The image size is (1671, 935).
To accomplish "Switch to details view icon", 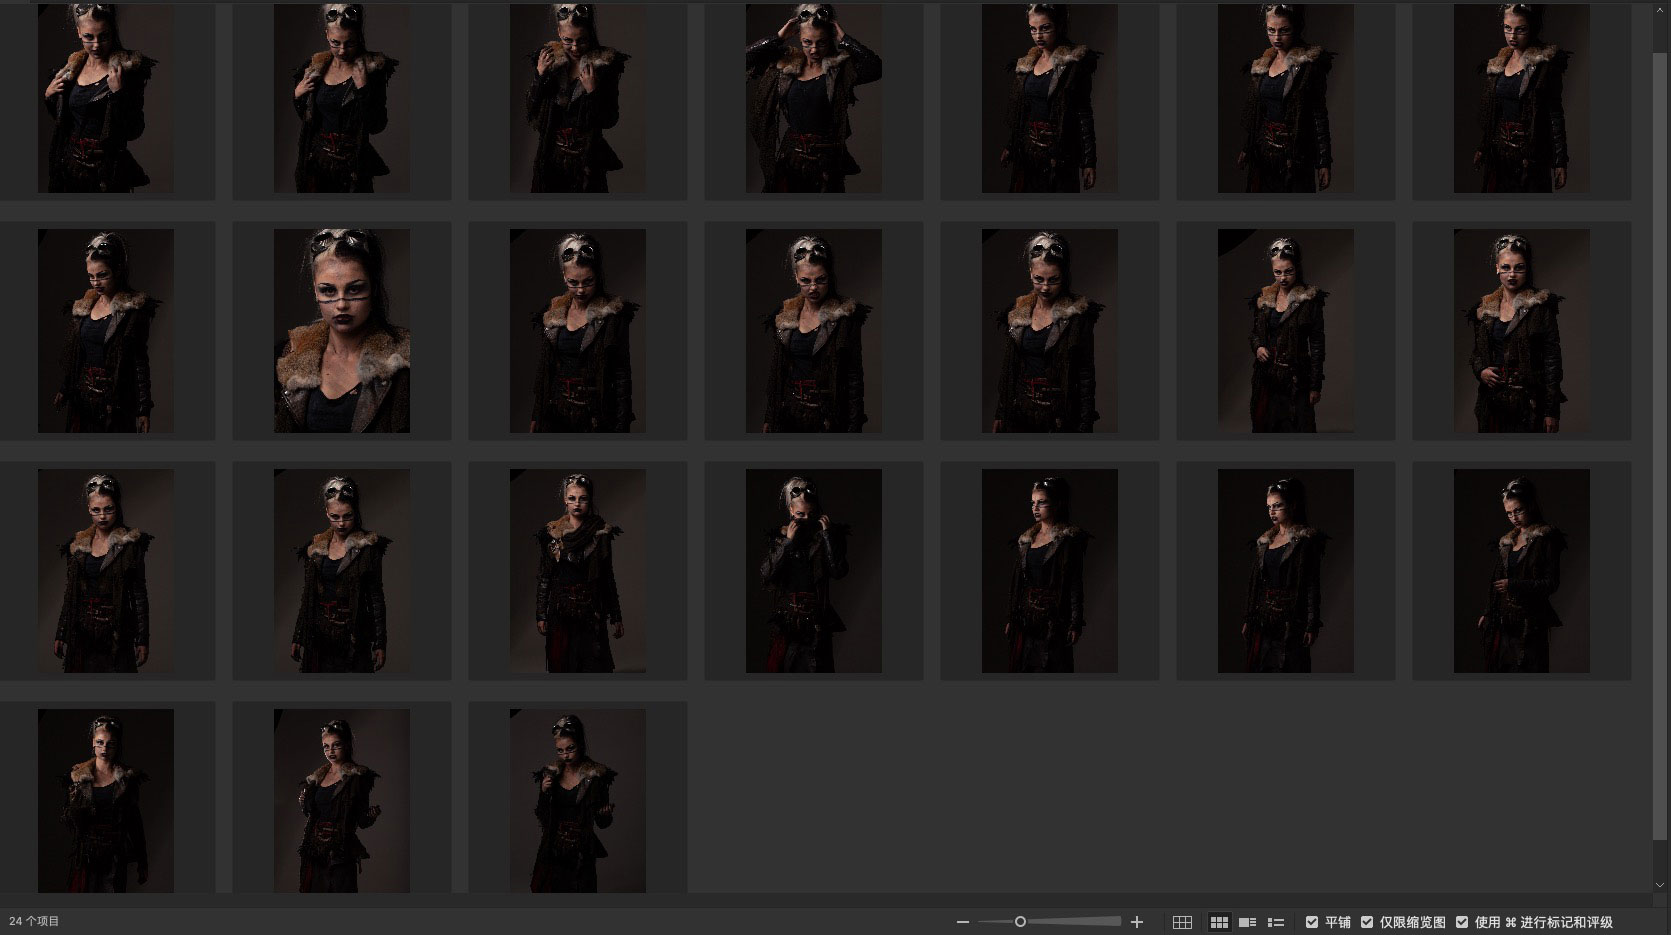I will 1247,922.
